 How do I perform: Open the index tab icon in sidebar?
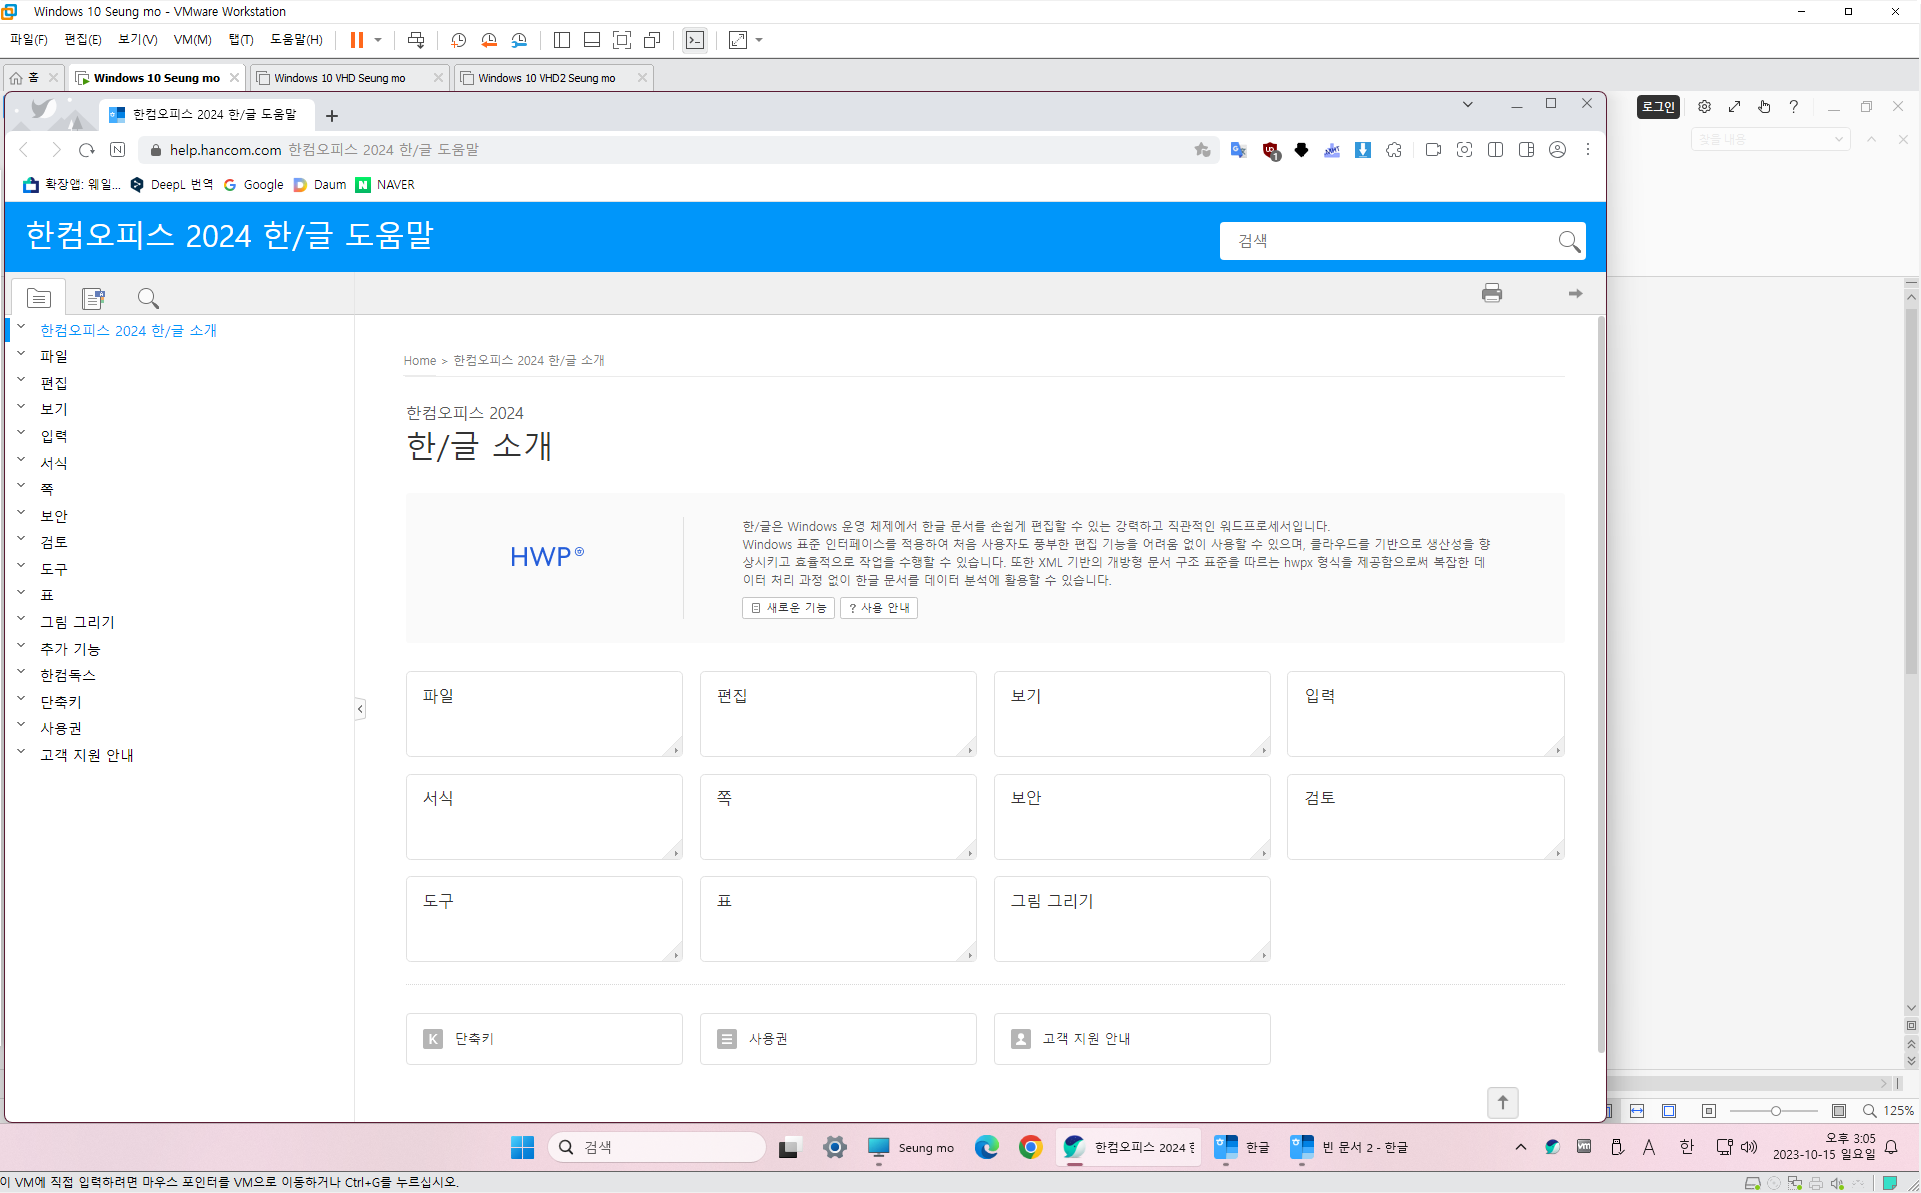pos(94,298)
